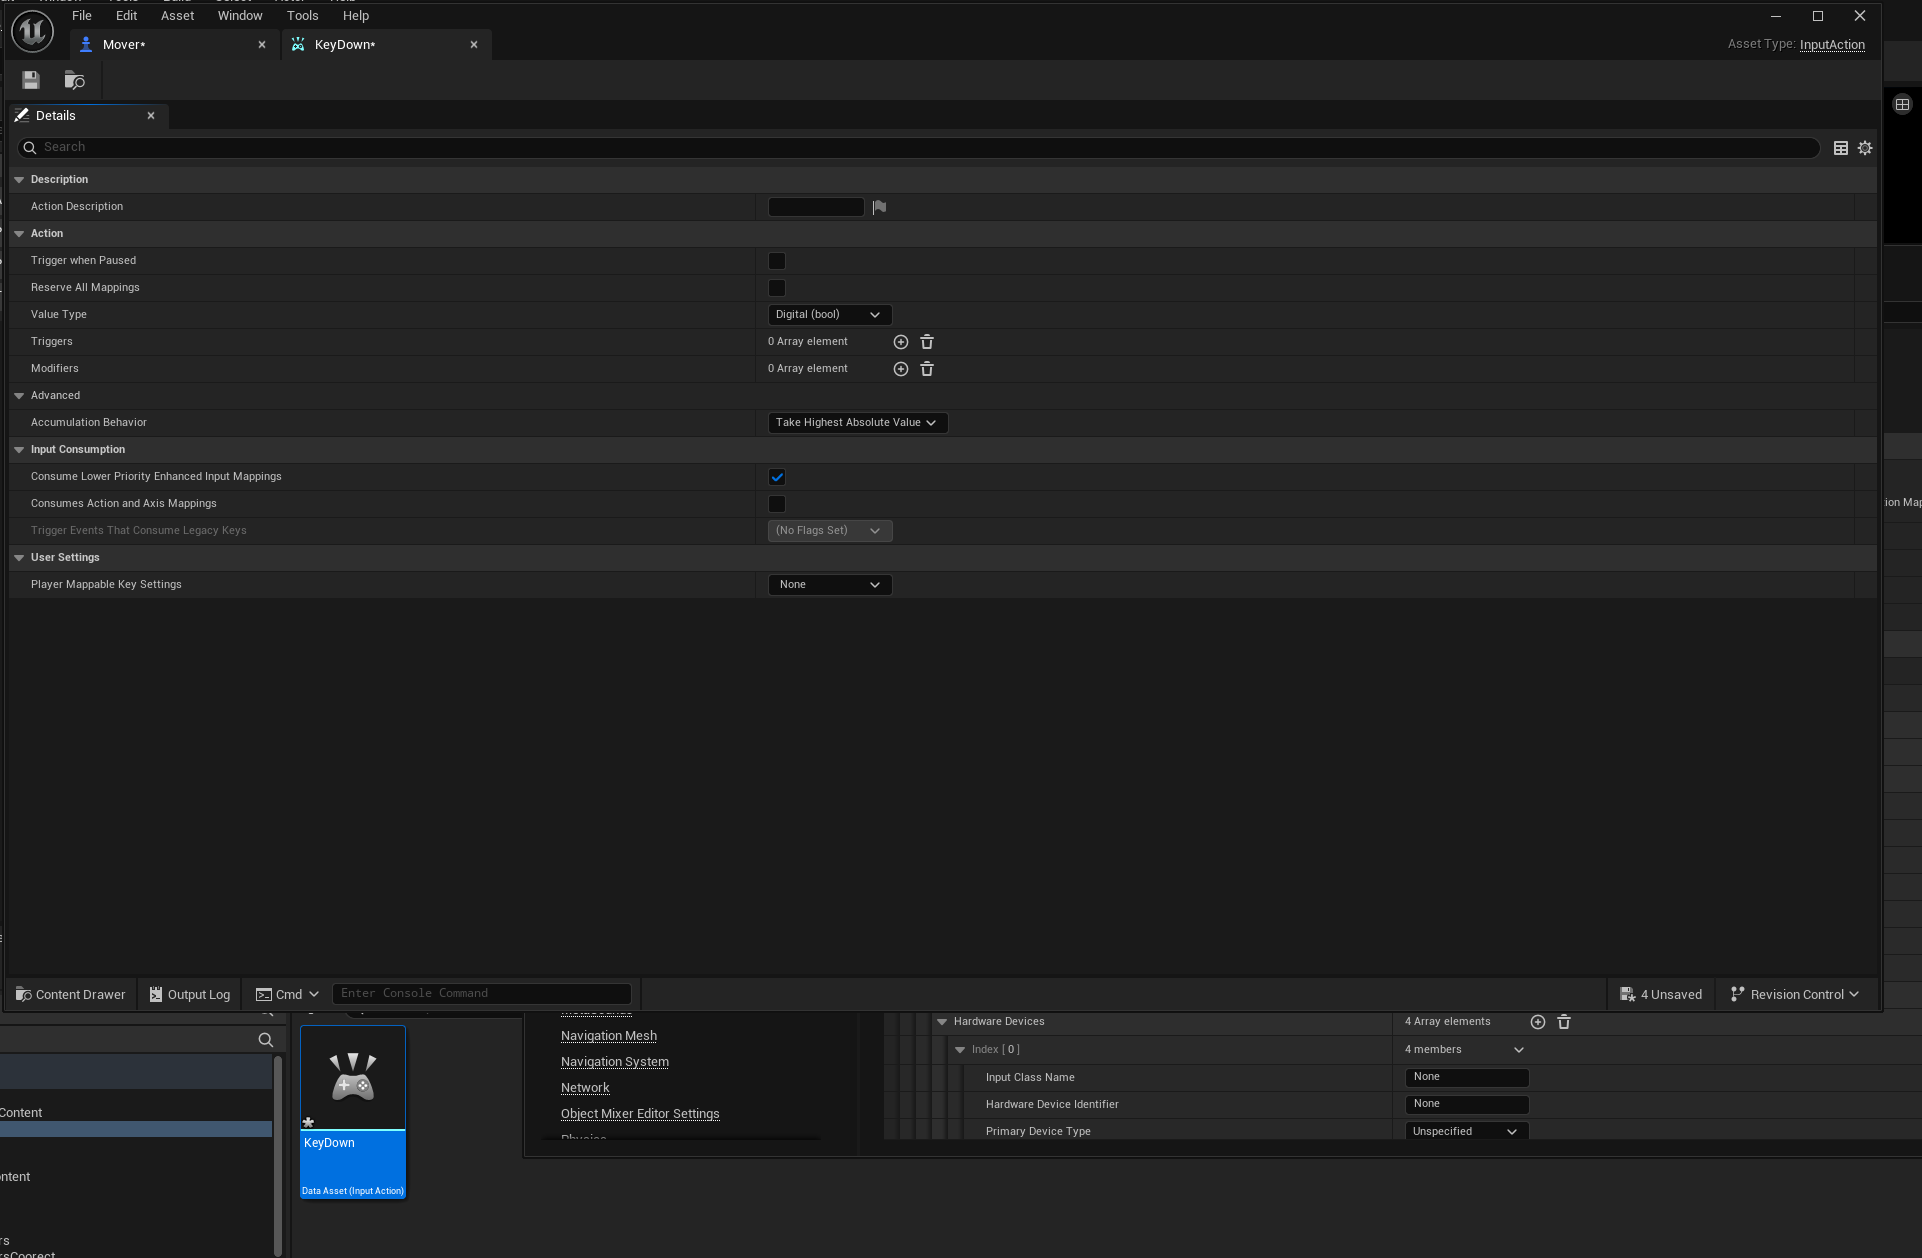Screen dimensions: 1922x1258
Task: Open the property matrix grid view icon
Action: (1840, 148)
